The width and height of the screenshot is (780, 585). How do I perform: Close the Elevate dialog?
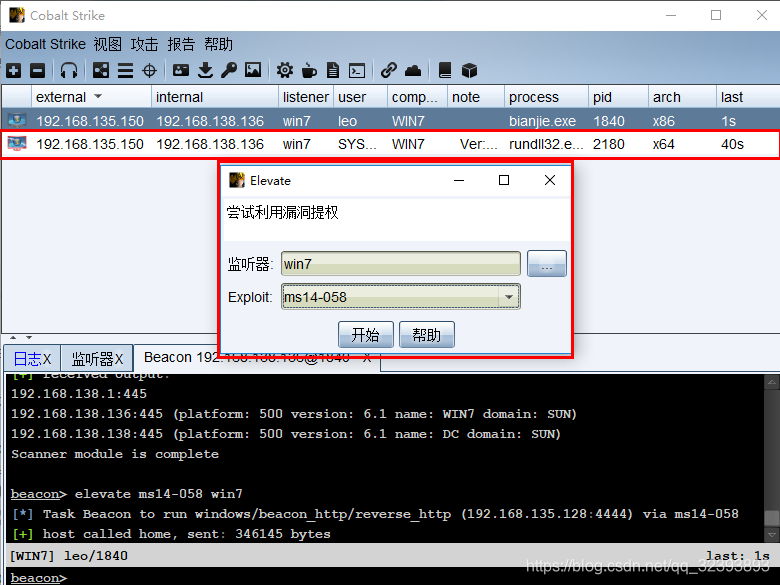[x=550, y=180]
